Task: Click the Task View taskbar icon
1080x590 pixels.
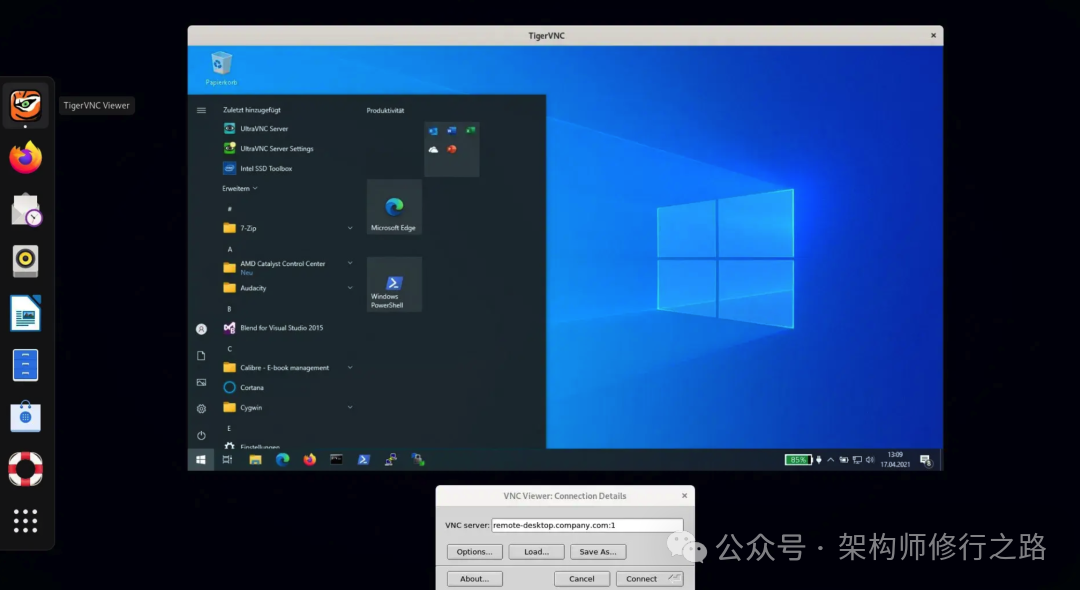Action: 227,459
